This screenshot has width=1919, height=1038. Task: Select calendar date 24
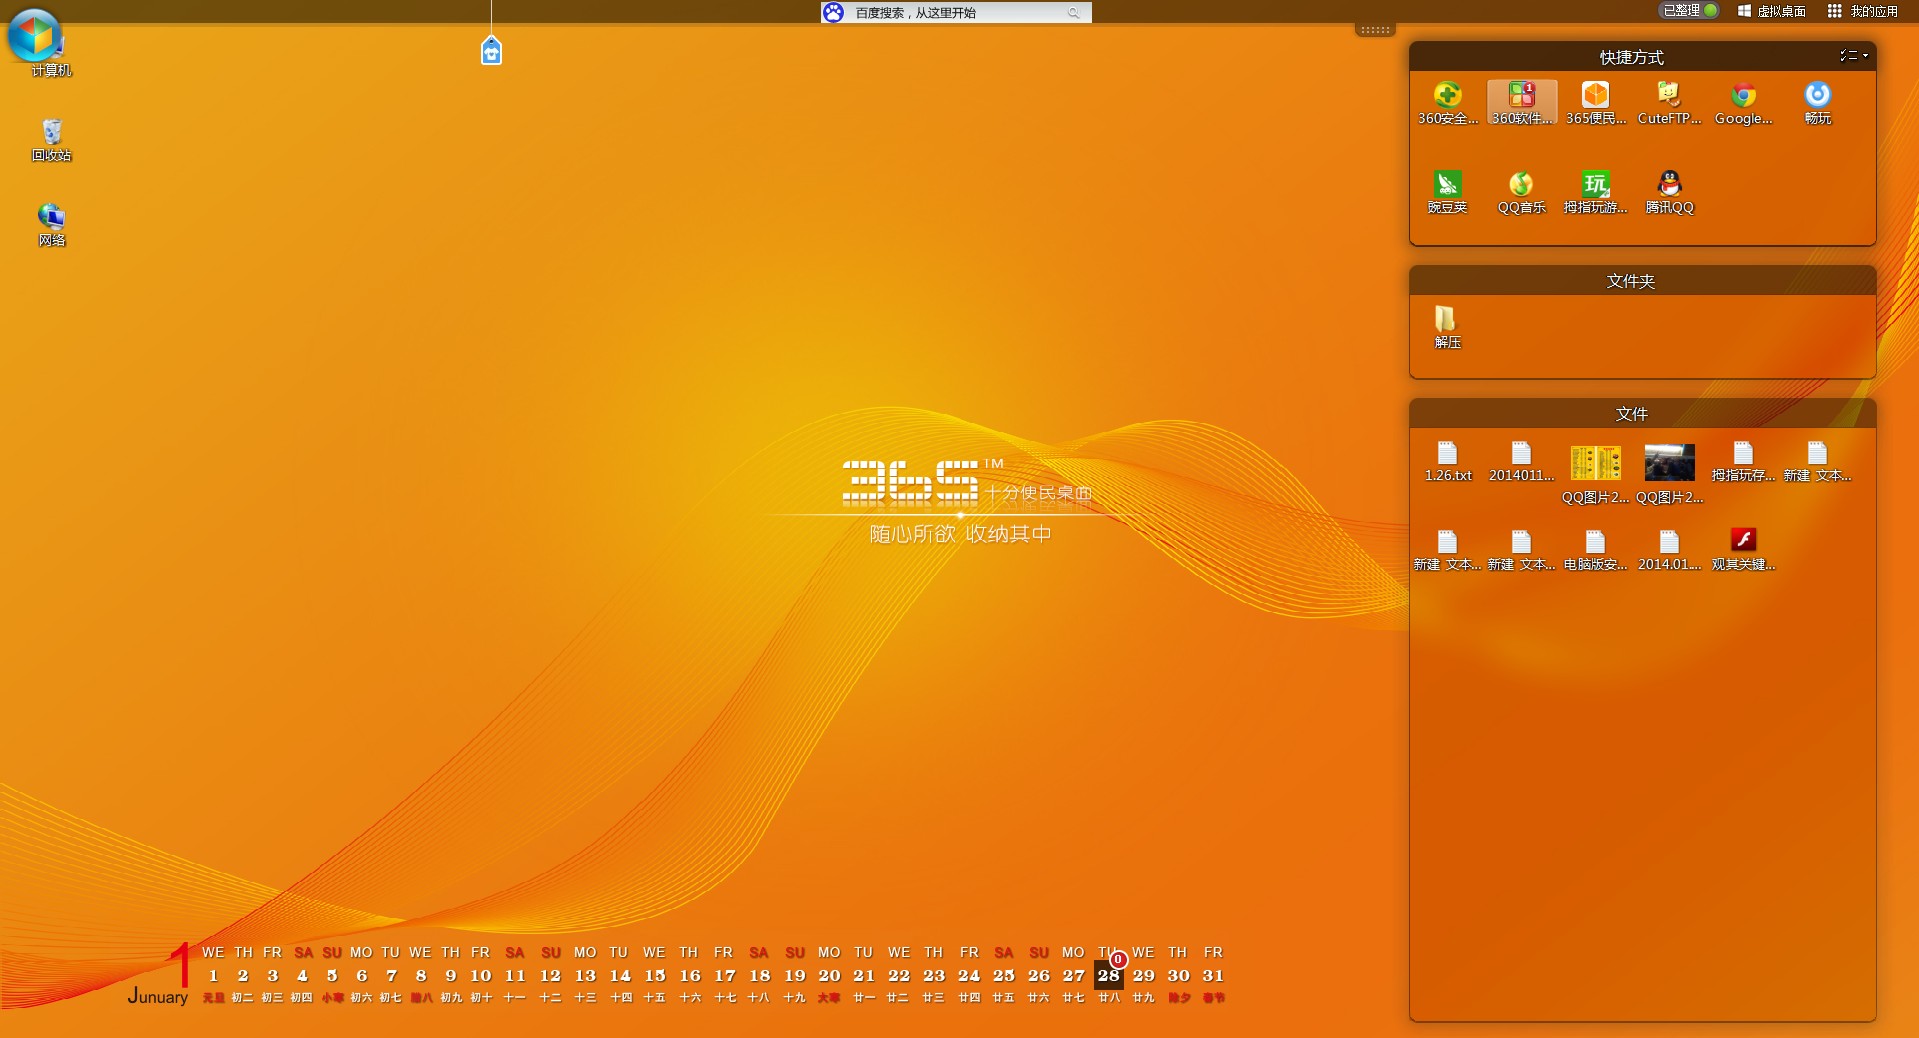pyautogui.click(x=969, y=975)
